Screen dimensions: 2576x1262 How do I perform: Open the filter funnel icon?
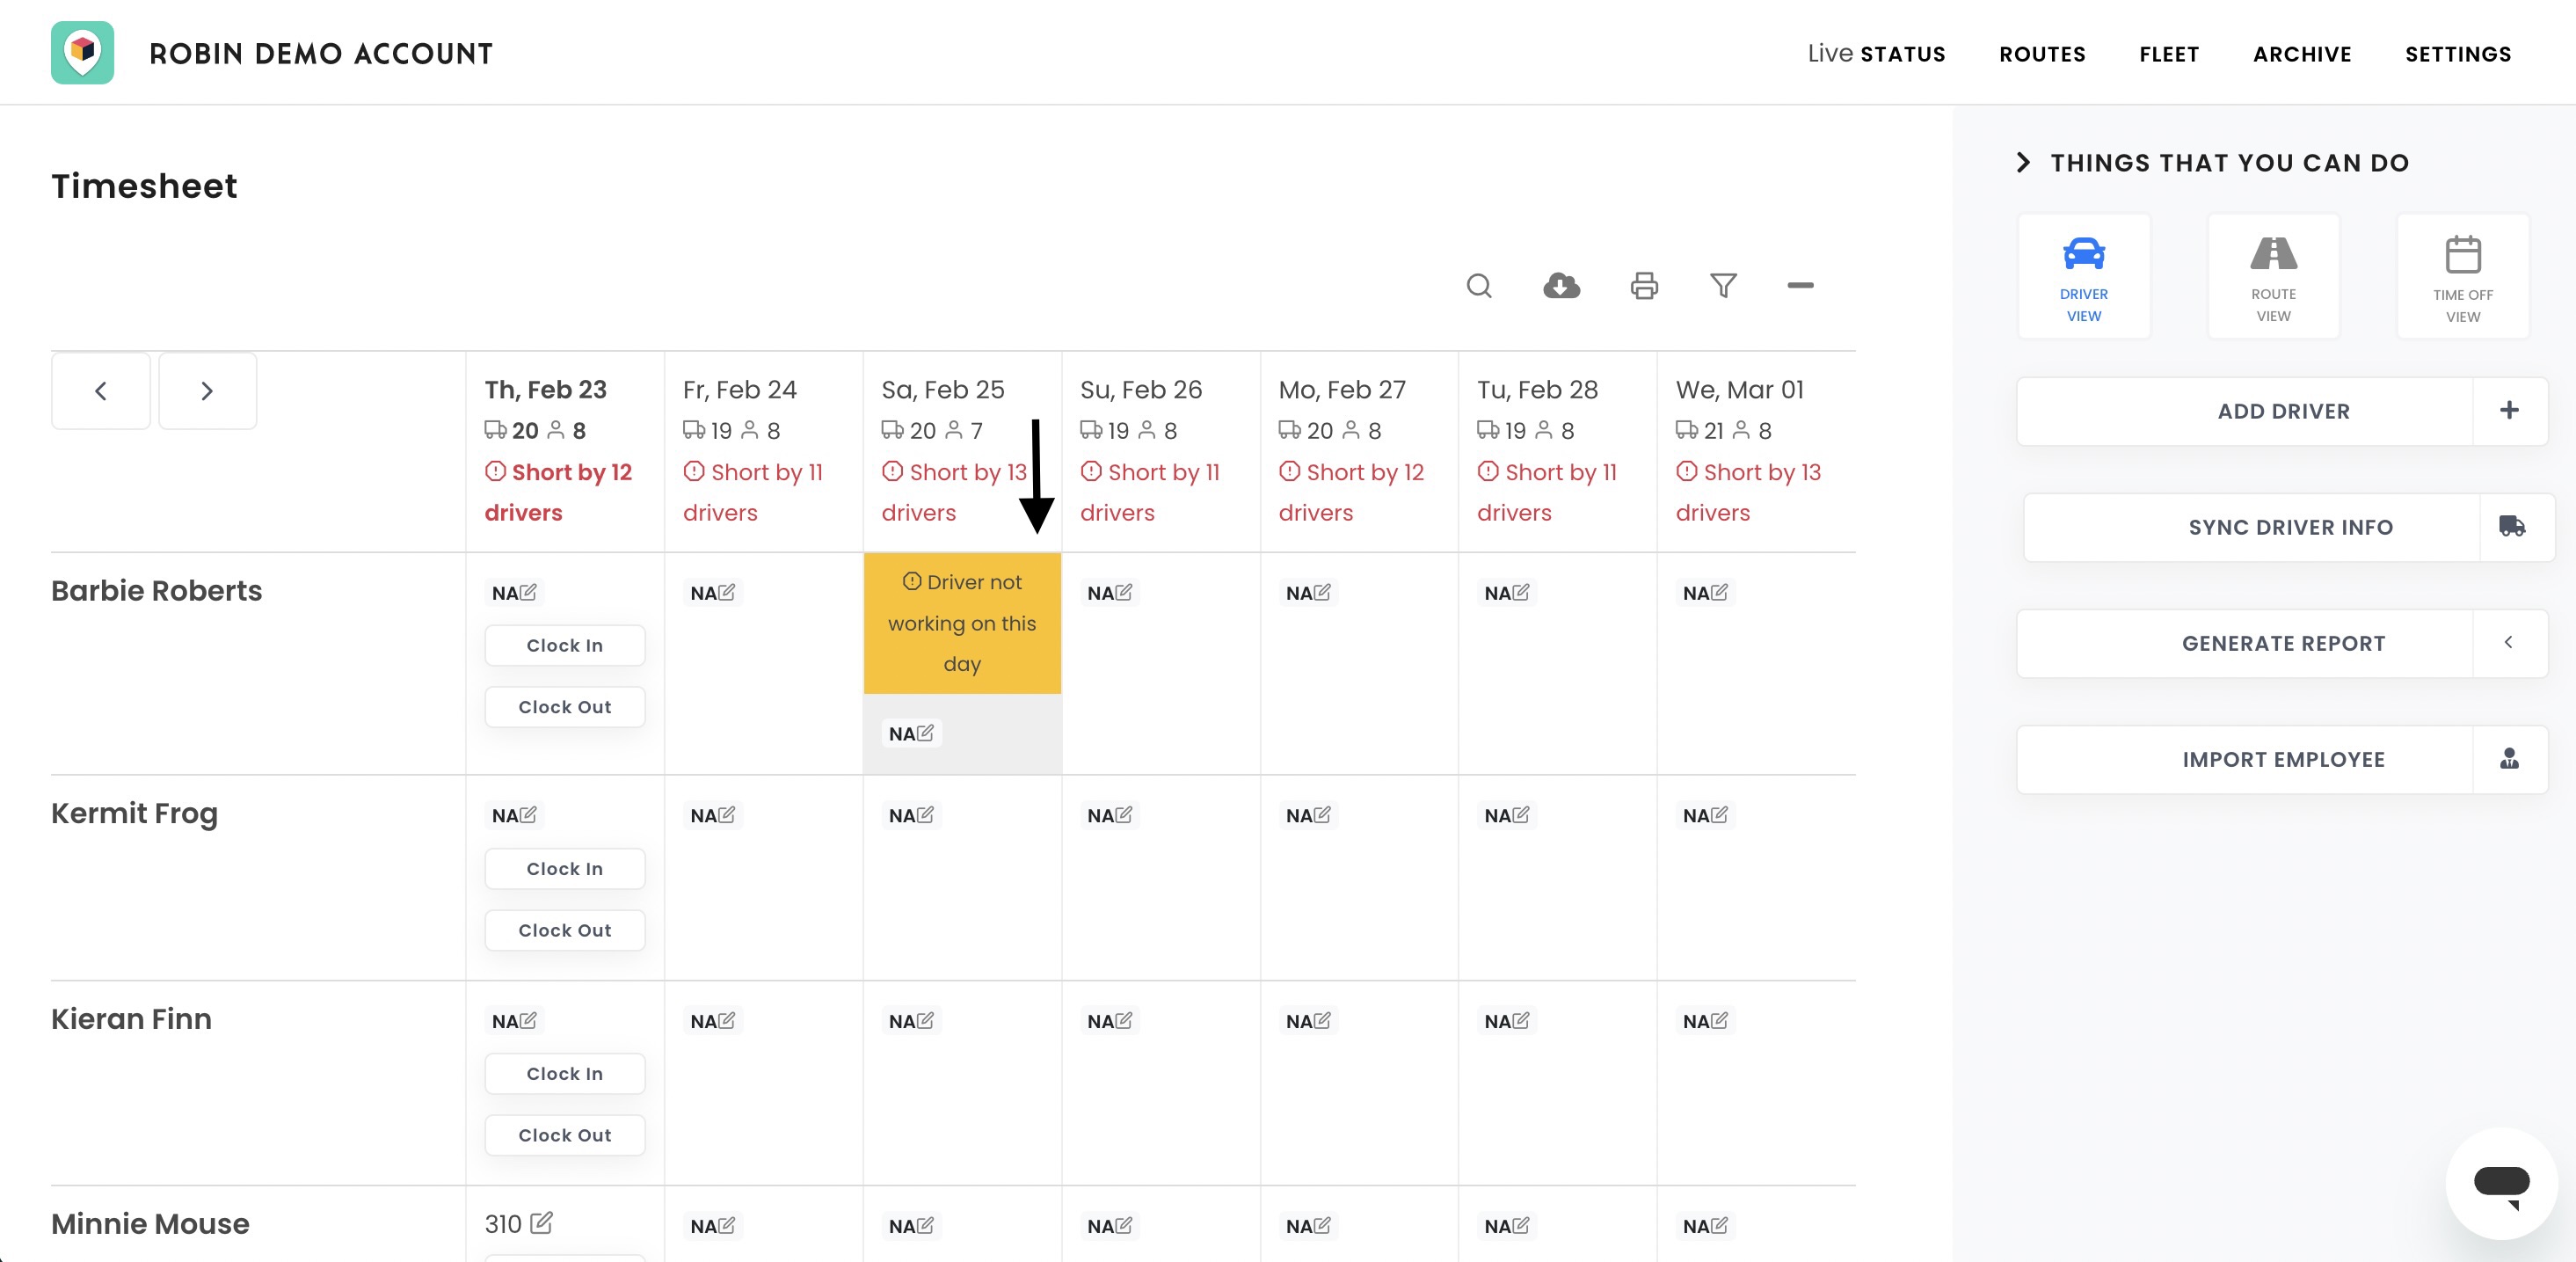(x=1723, y=286)
